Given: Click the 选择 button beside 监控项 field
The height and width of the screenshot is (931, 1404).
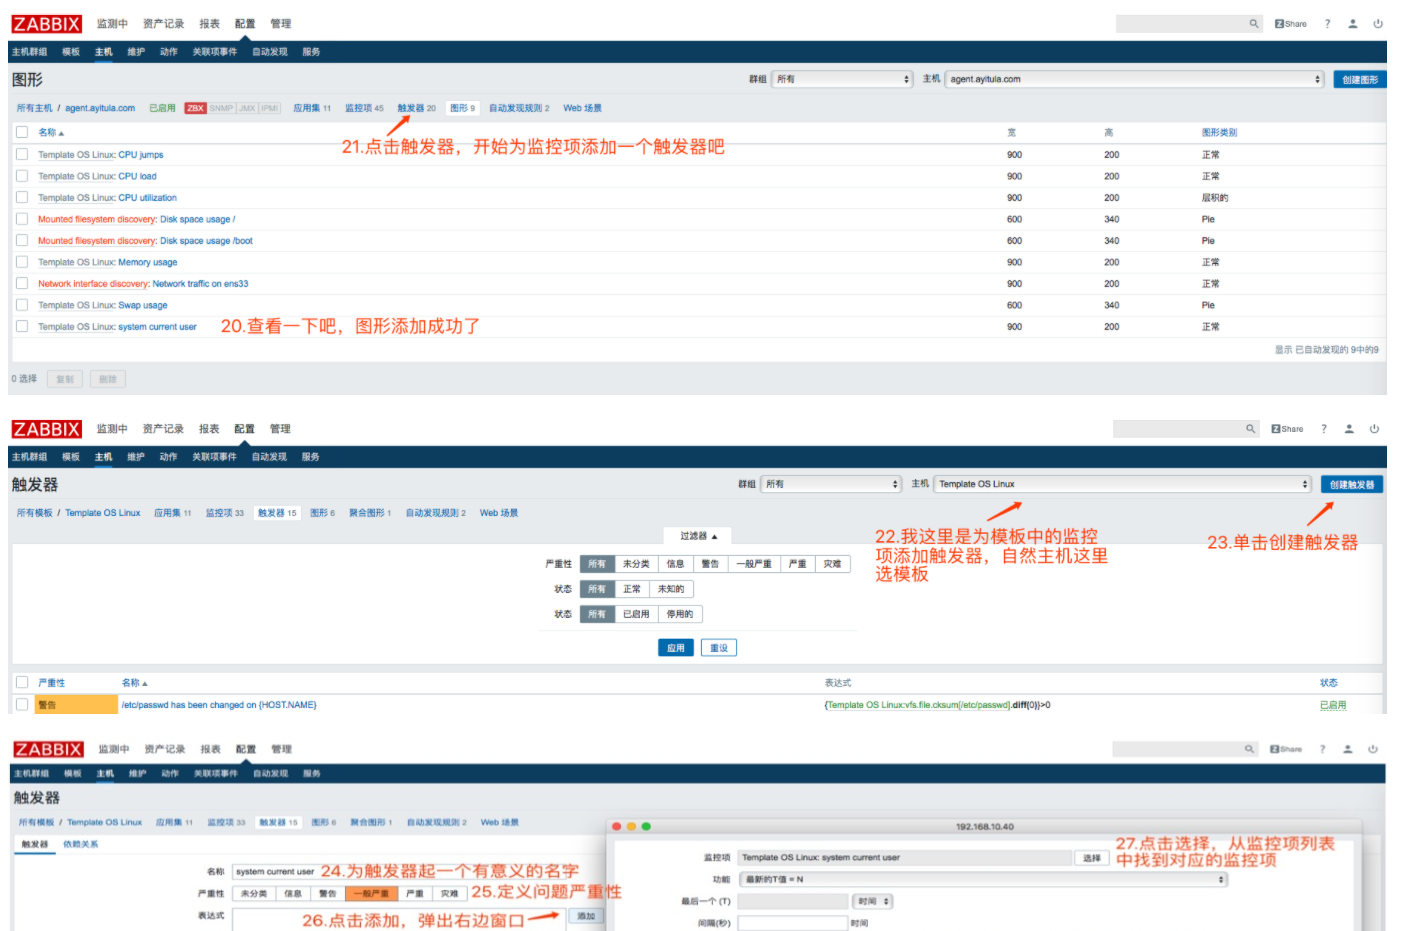Looking at the screenshot, I should point(1091,858).
